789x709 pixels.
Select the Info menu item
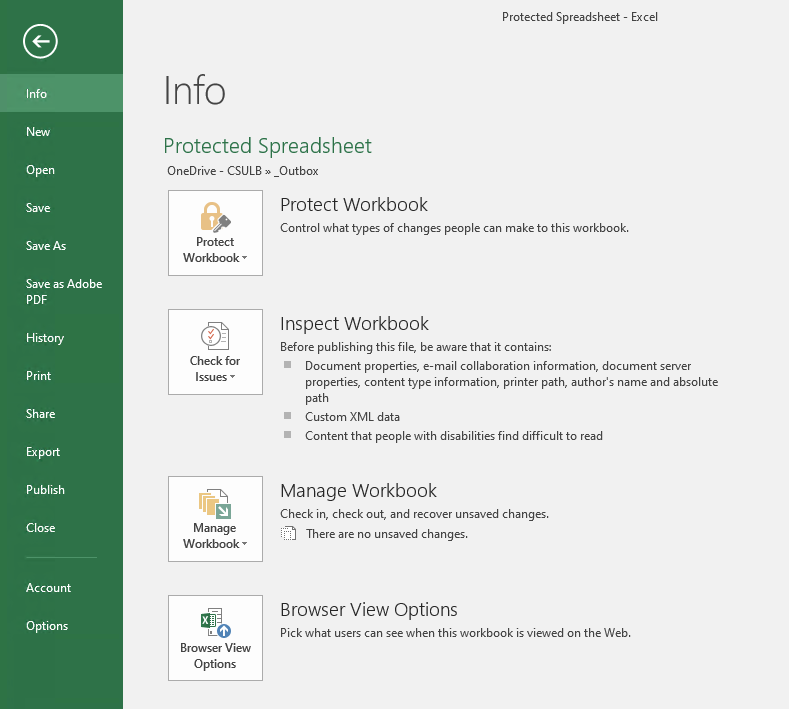tap(61, 94)
